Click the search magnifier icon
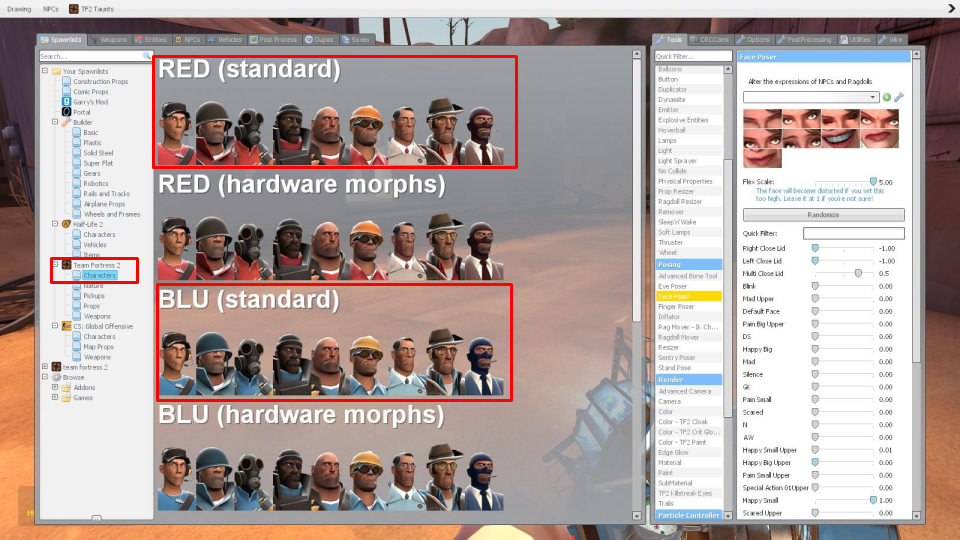Screen dimensions: 960x540 coord(147,56)
